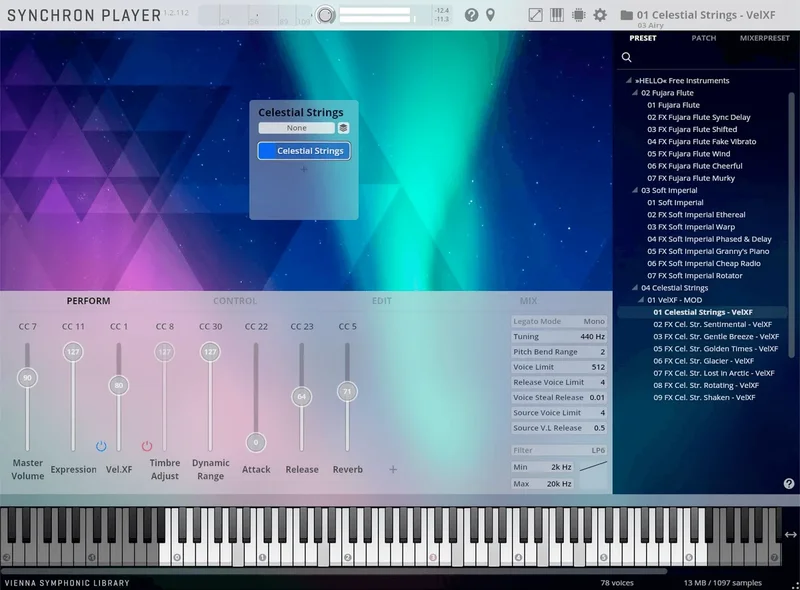Toggle the red power button for Timbre Adjust
The image size is (800, 590).
point(147,446)
